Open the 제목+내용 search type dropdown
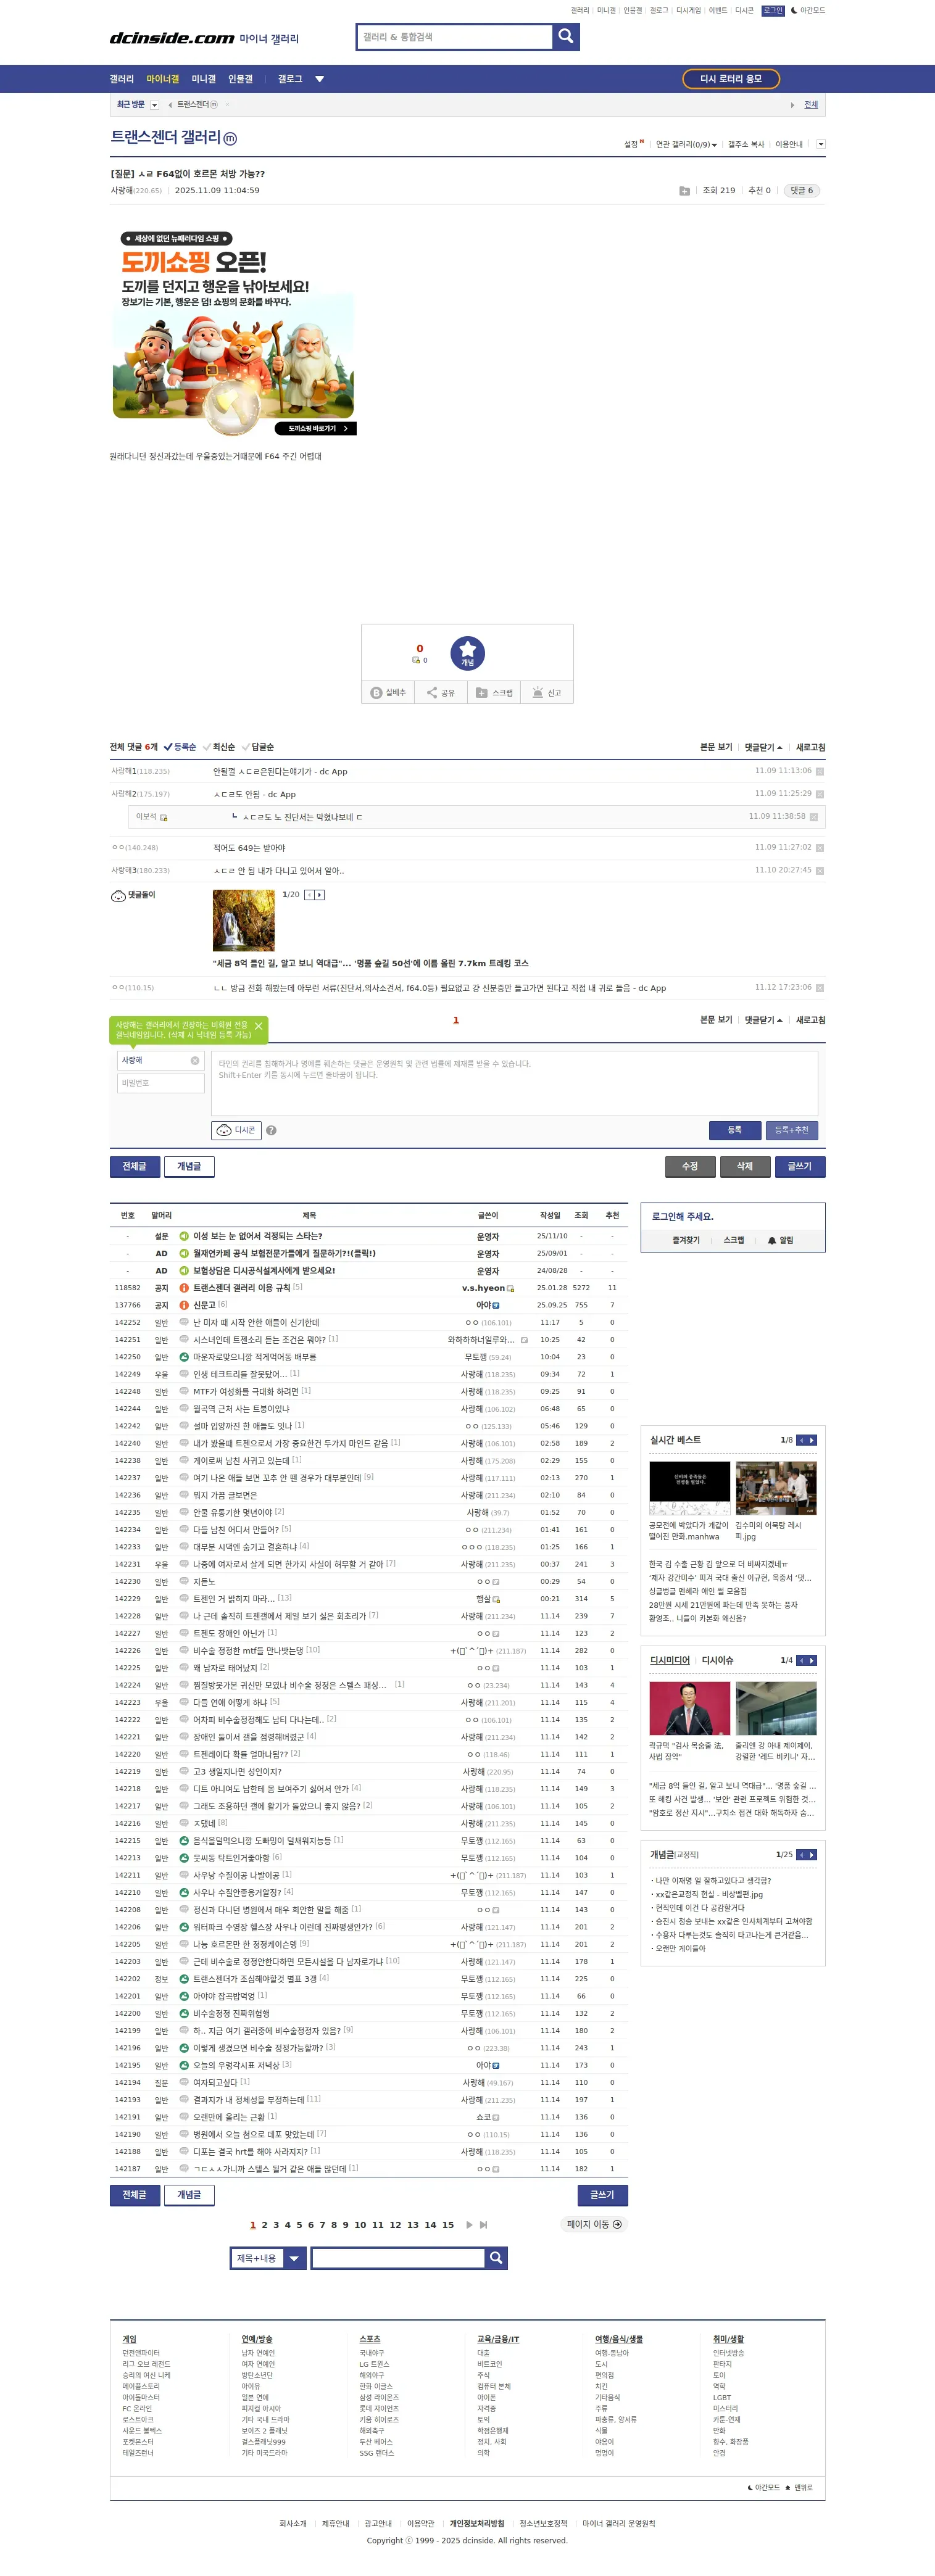This screenshot has width=935, height=2576. [x=268, y=2258]
